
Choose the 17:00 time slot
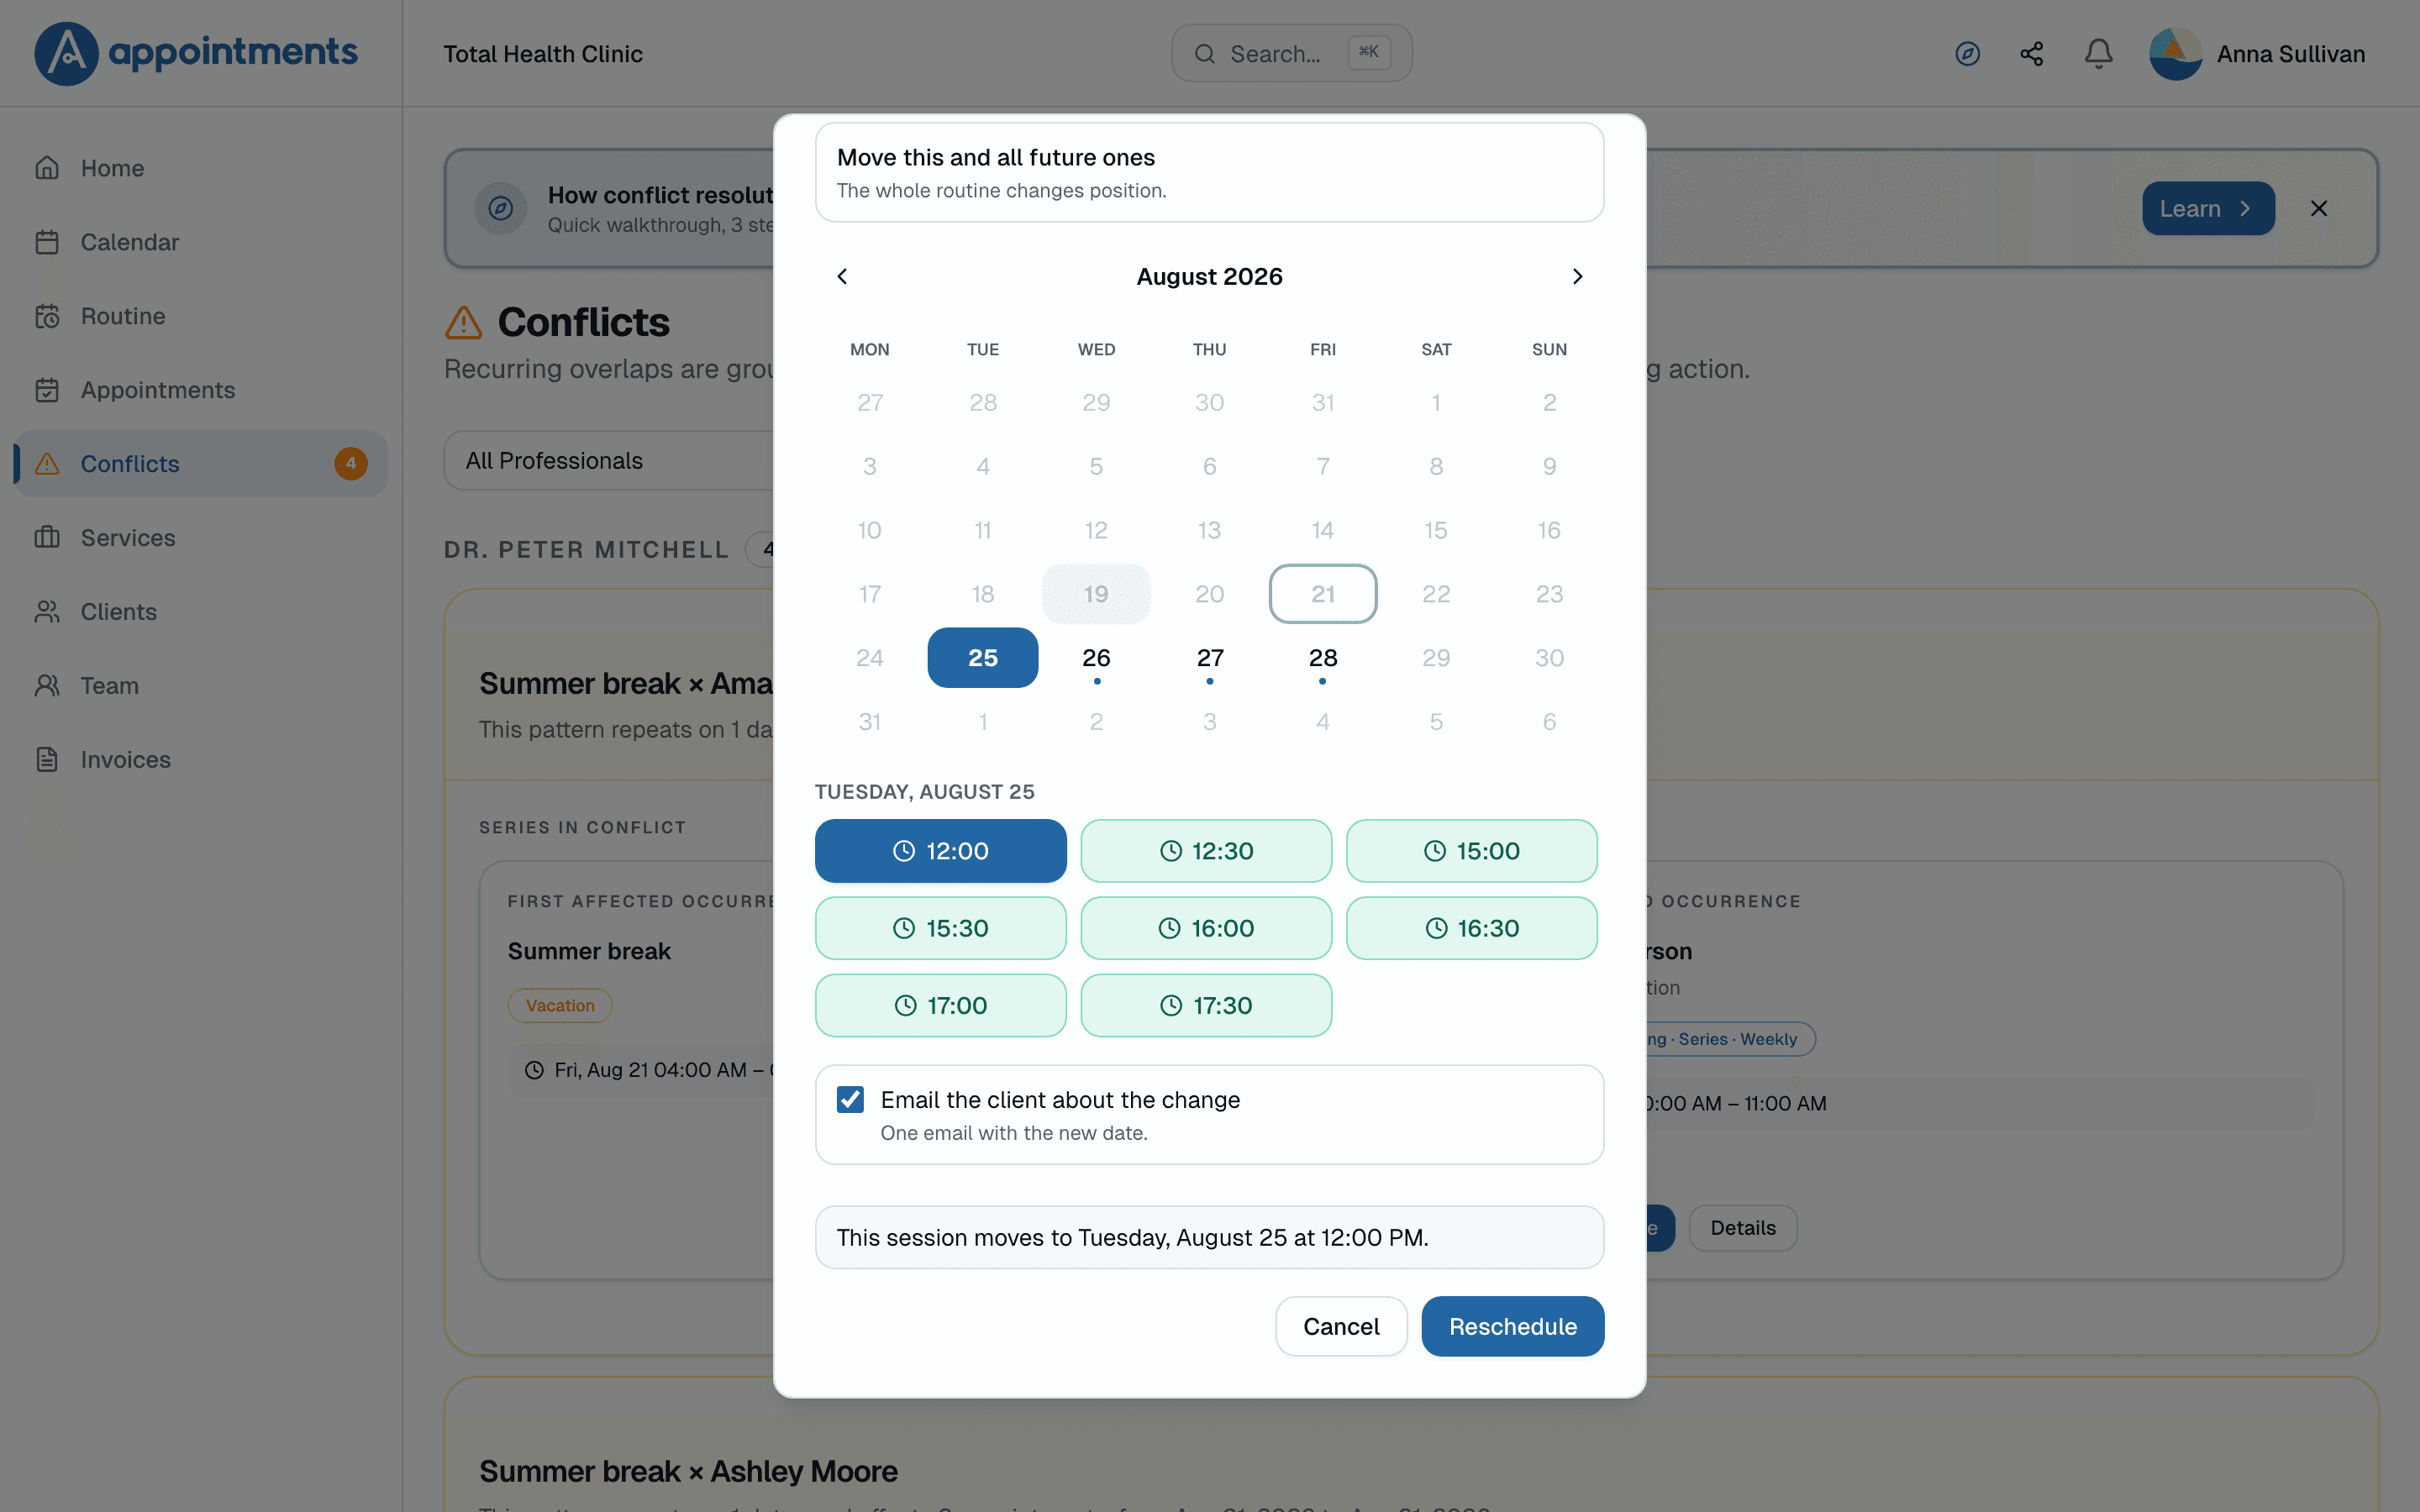pos(940,1005)
